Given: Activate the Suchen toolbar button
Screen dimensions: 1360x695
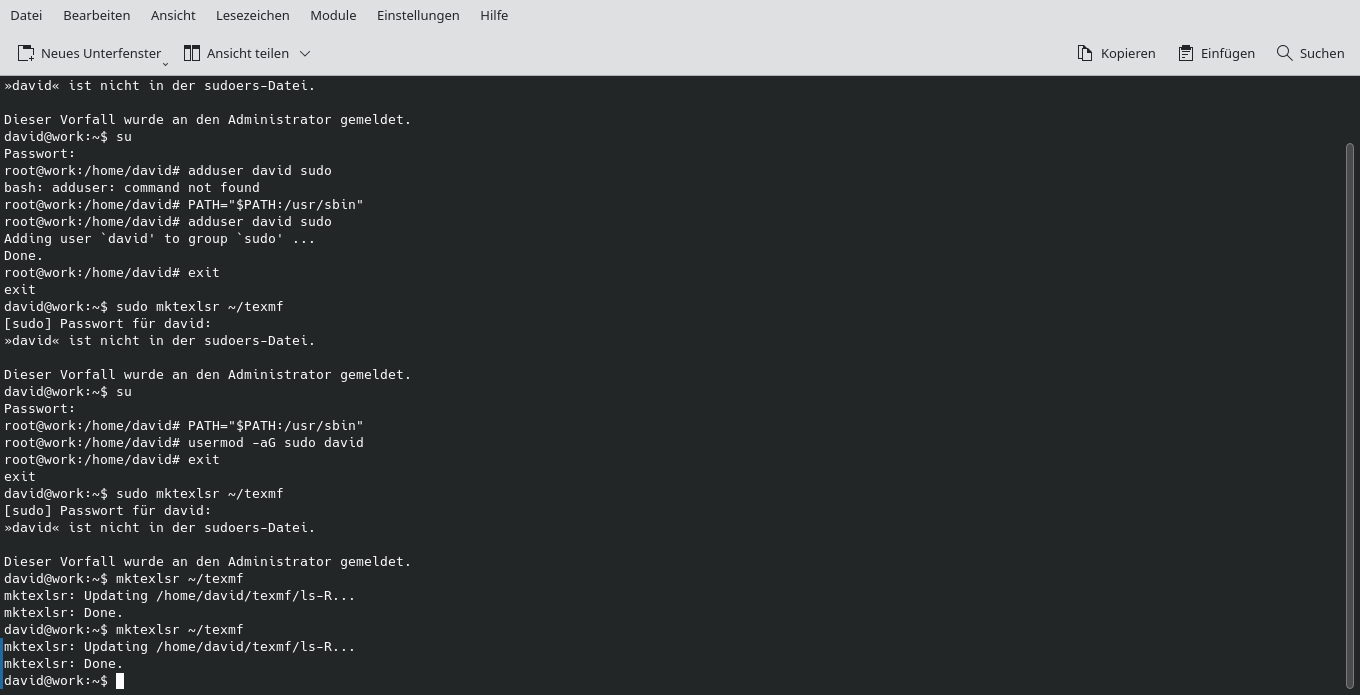Looking at the screenshot, I should pos(1310,53).
